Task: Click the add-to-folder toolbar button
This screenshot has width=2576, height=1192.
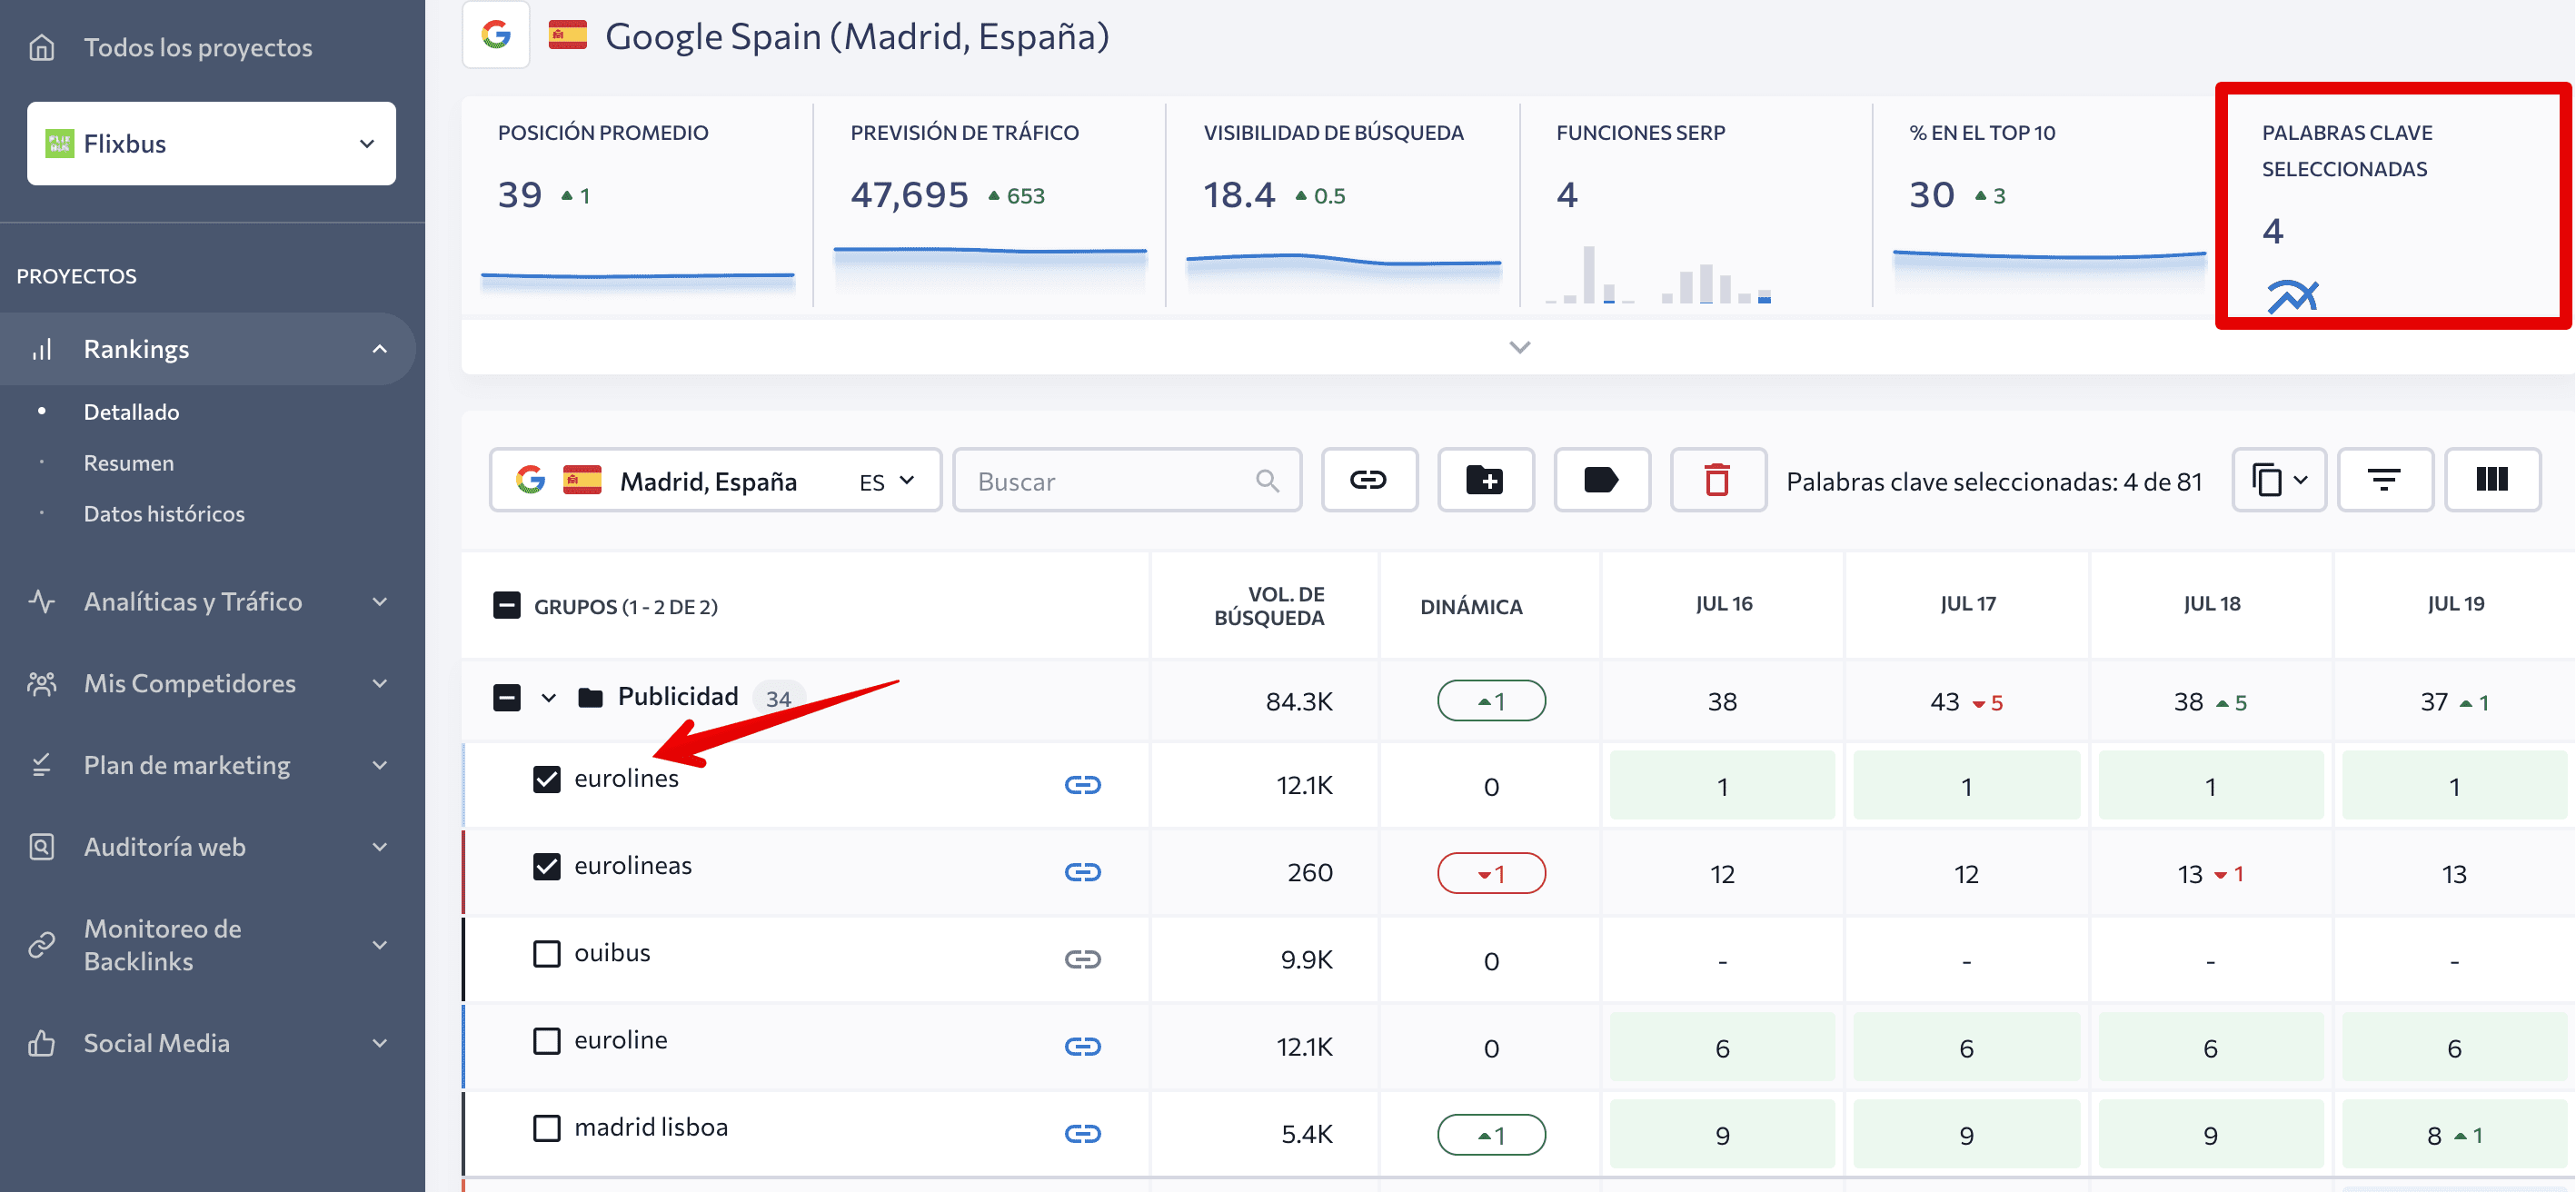Action: pos(1485,481)
